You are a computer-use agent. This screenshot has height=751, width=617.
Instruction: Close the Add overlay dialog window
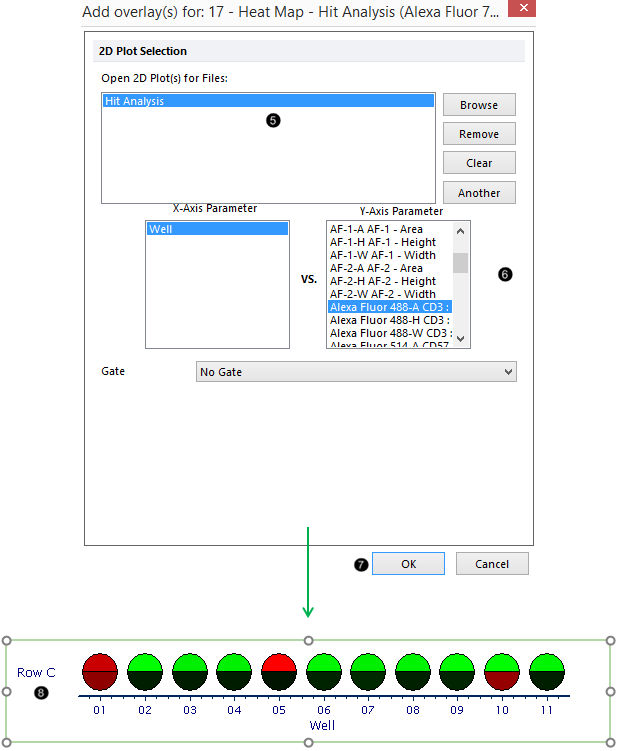pos(519,13)
